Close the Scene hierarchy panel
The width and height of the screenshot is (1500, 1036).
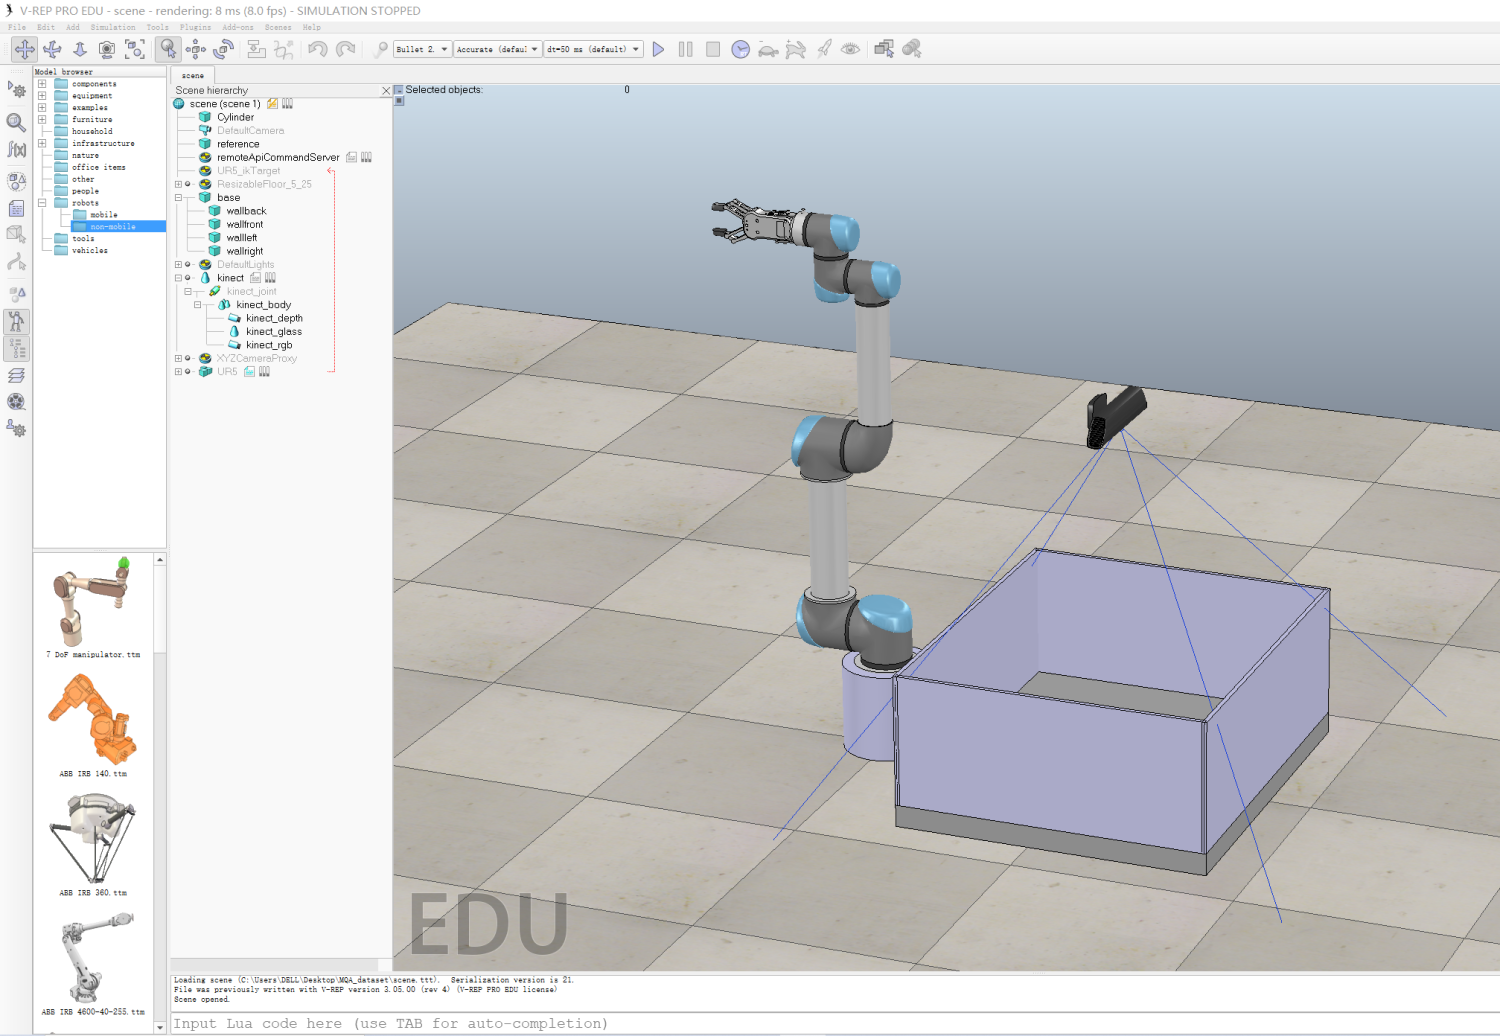tap(386, 91)
